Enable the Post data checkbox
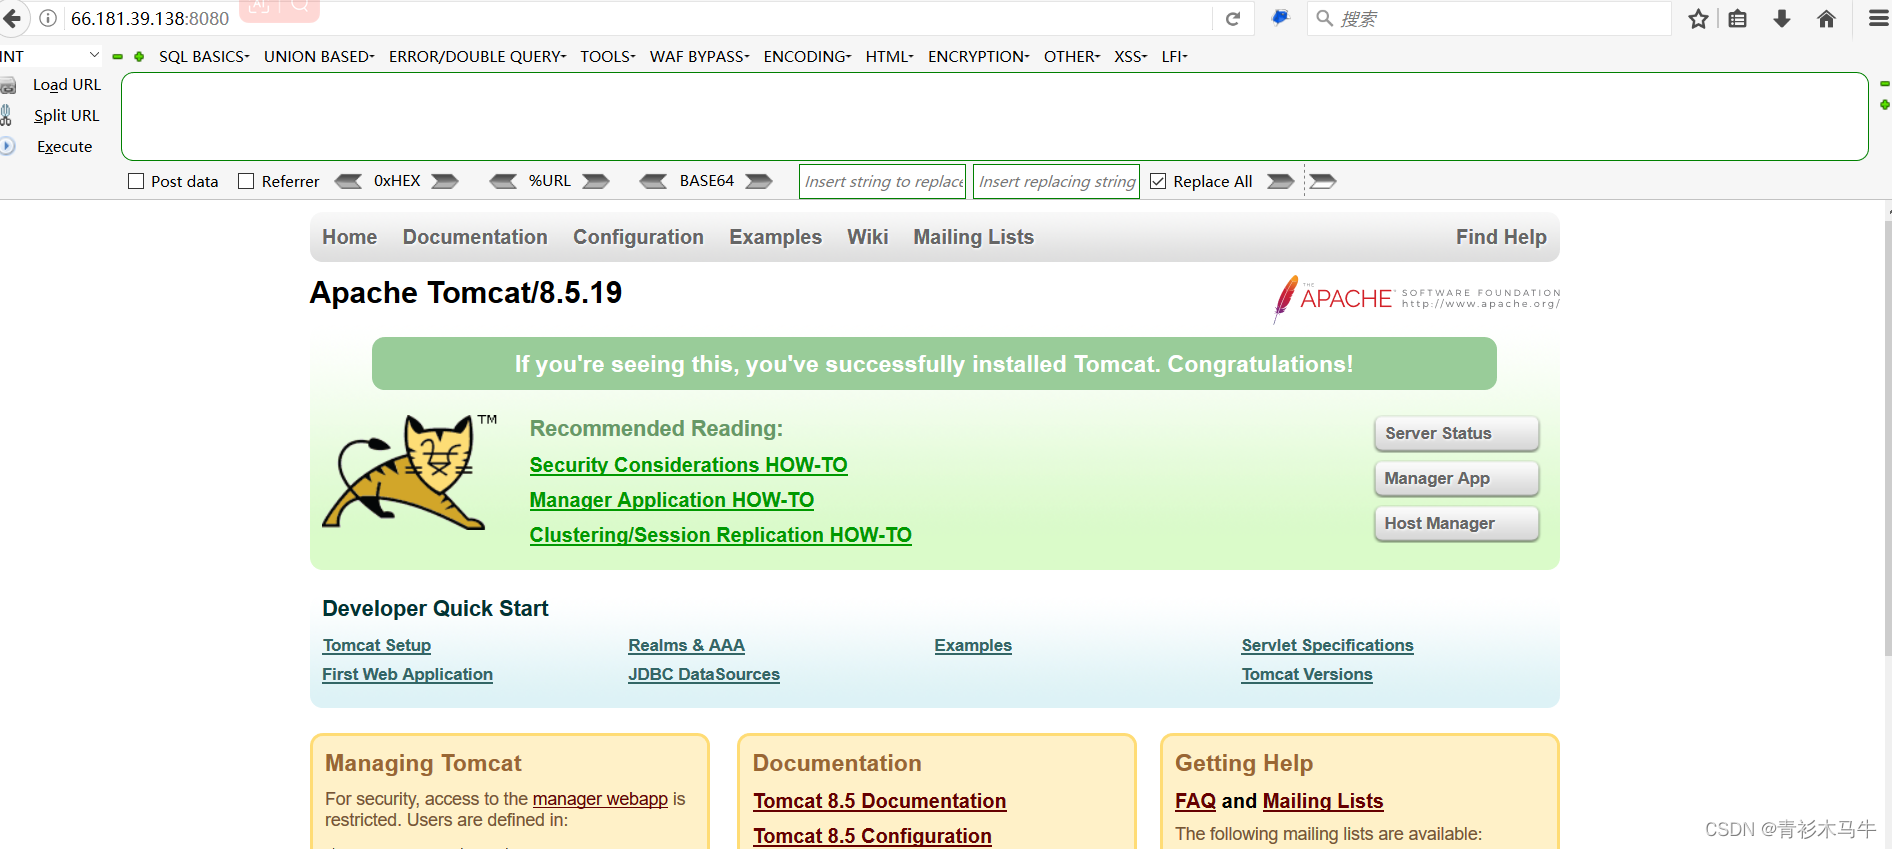 (136, 181)
